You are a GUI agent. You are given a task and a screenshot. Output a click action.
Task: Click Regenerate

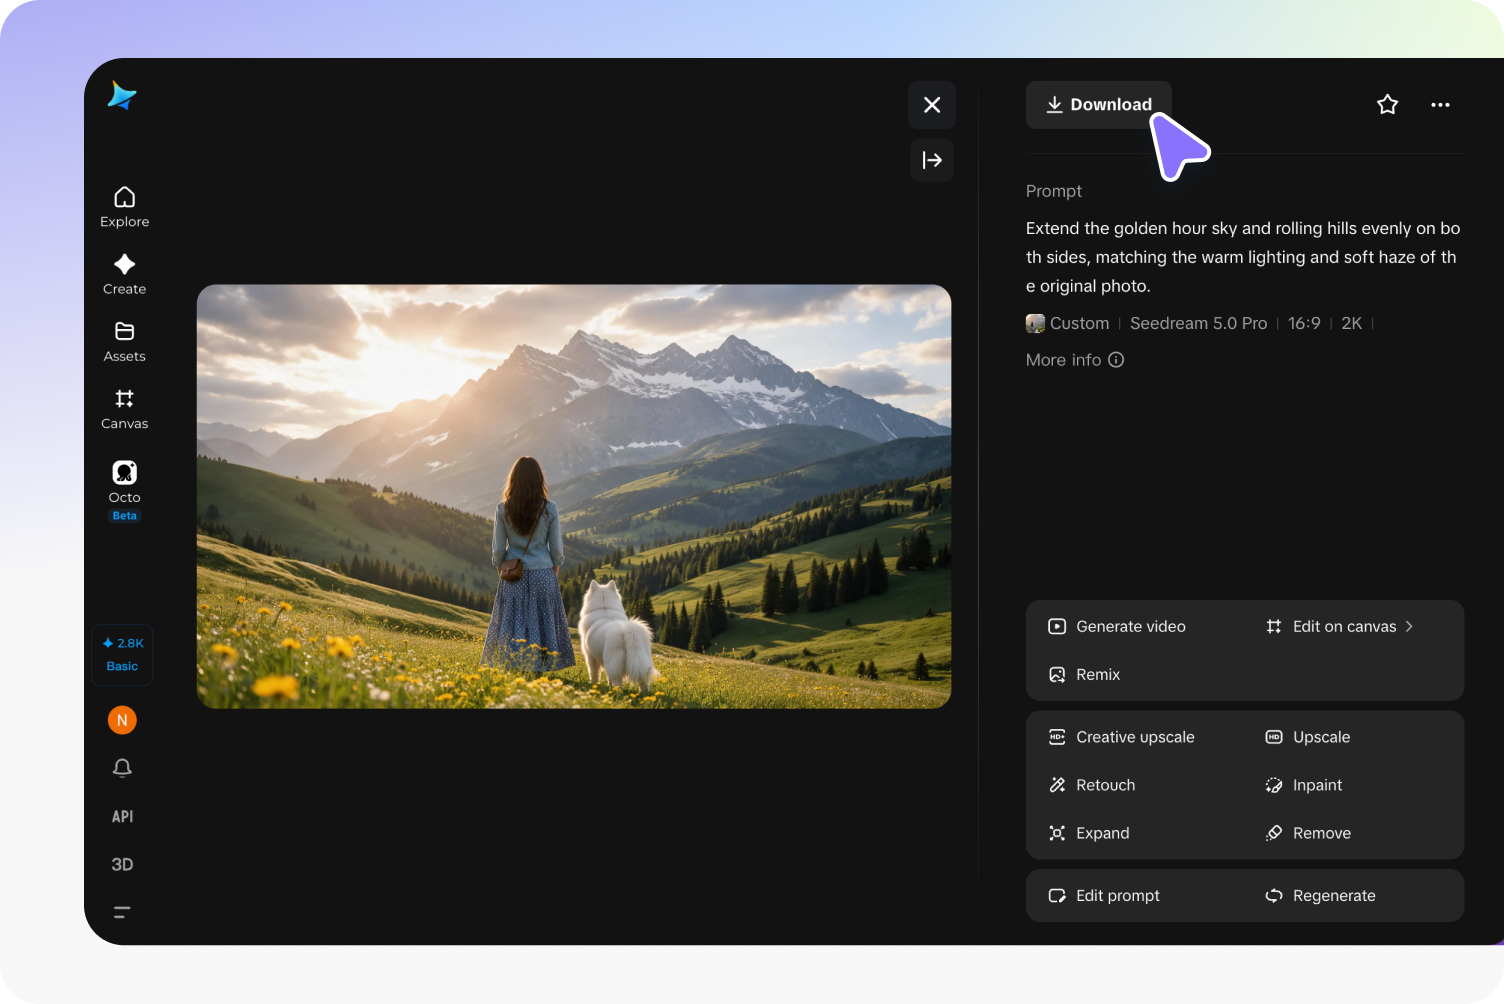(x=1319, y=896)
